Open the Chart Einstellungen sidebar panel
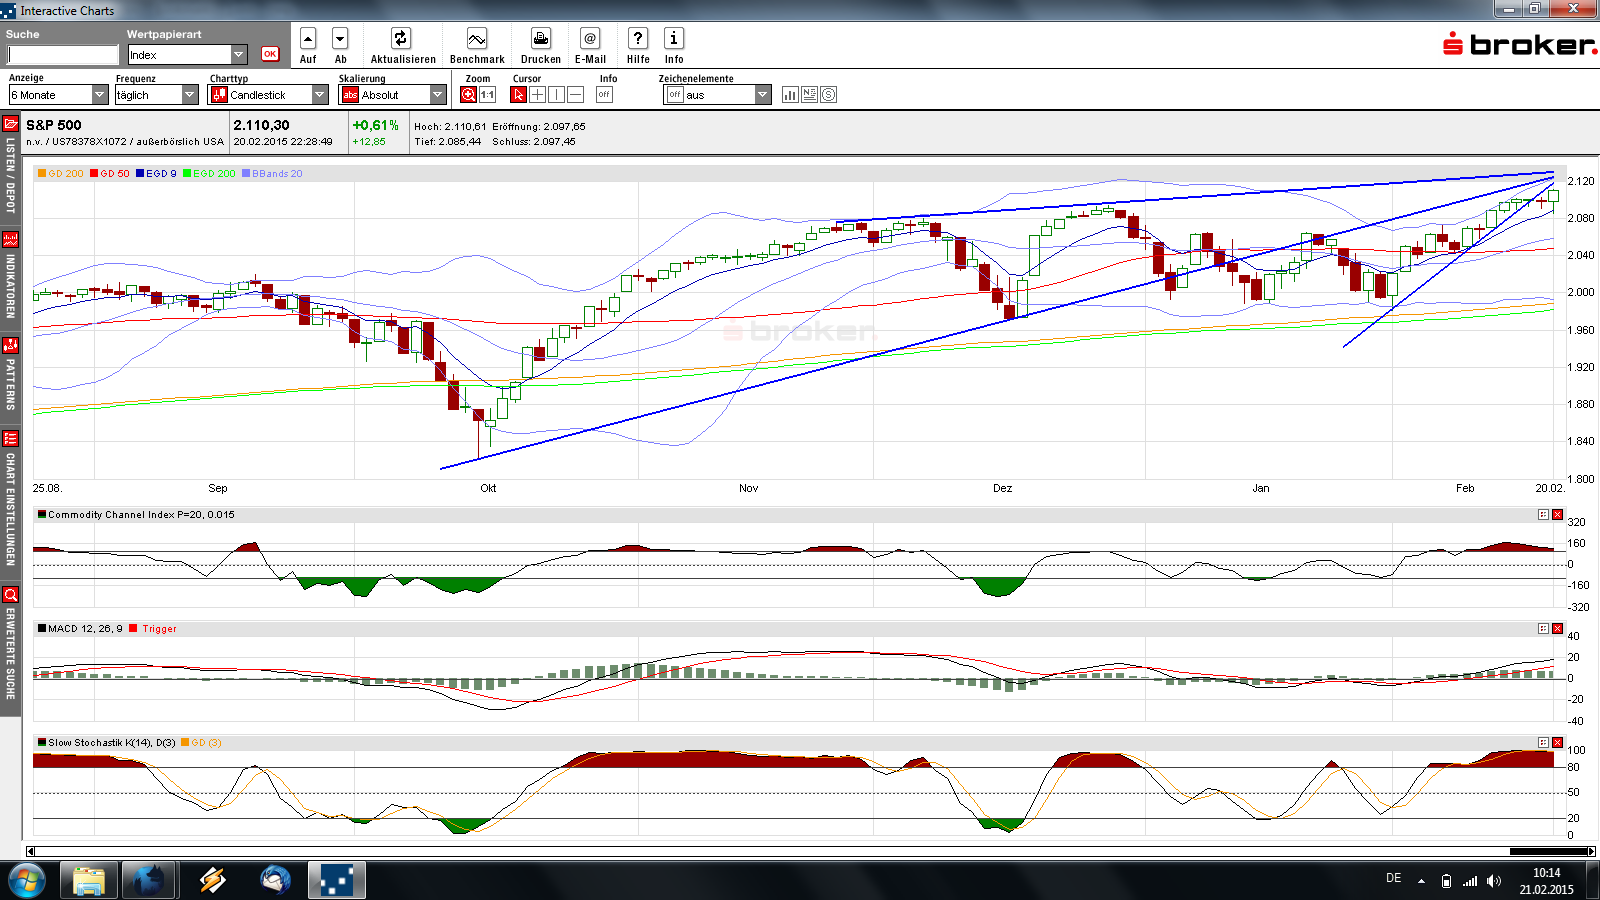This screenshot has height=900, width=1600. 10,499
